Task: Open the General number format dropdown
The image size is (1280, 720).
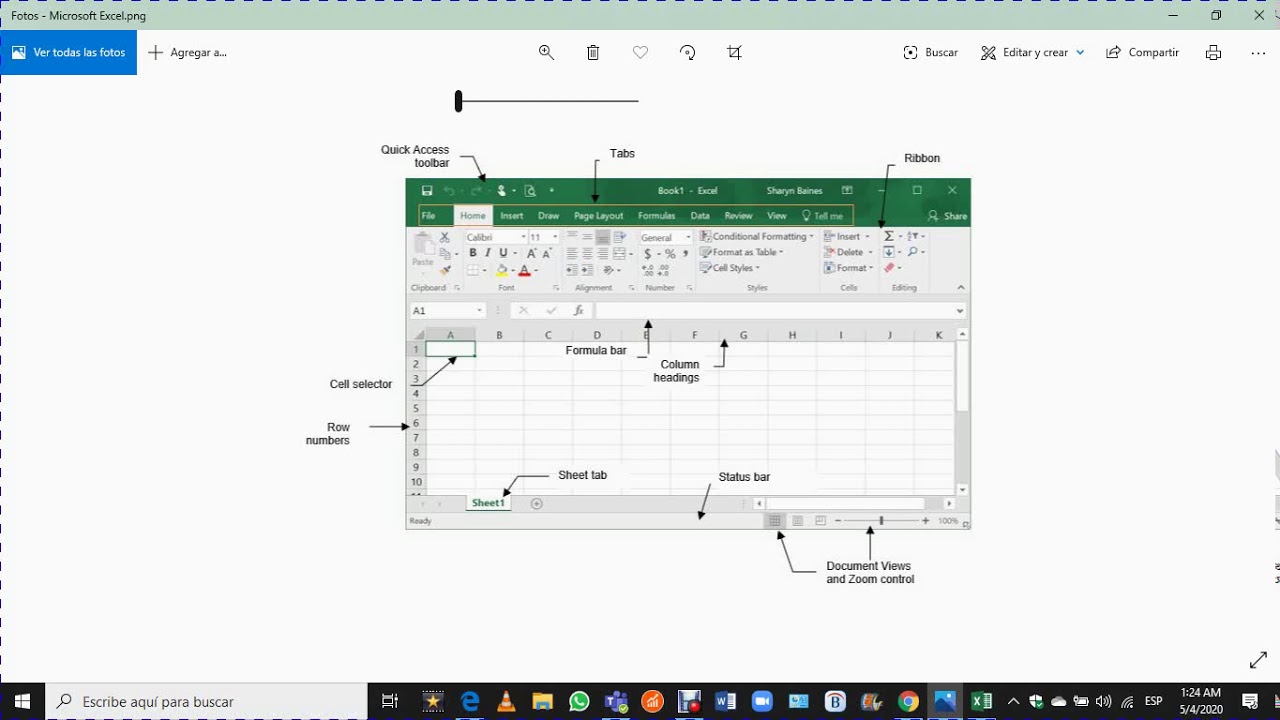Action: click(x=688, y=237)
